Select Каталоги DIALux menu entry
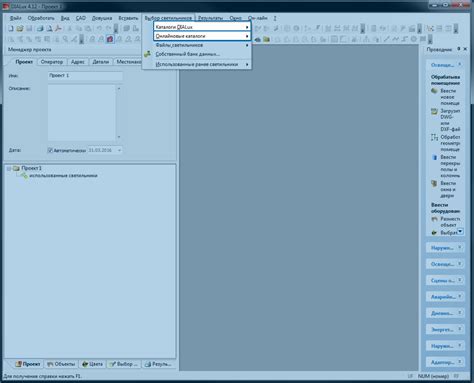 coord(202,27)
